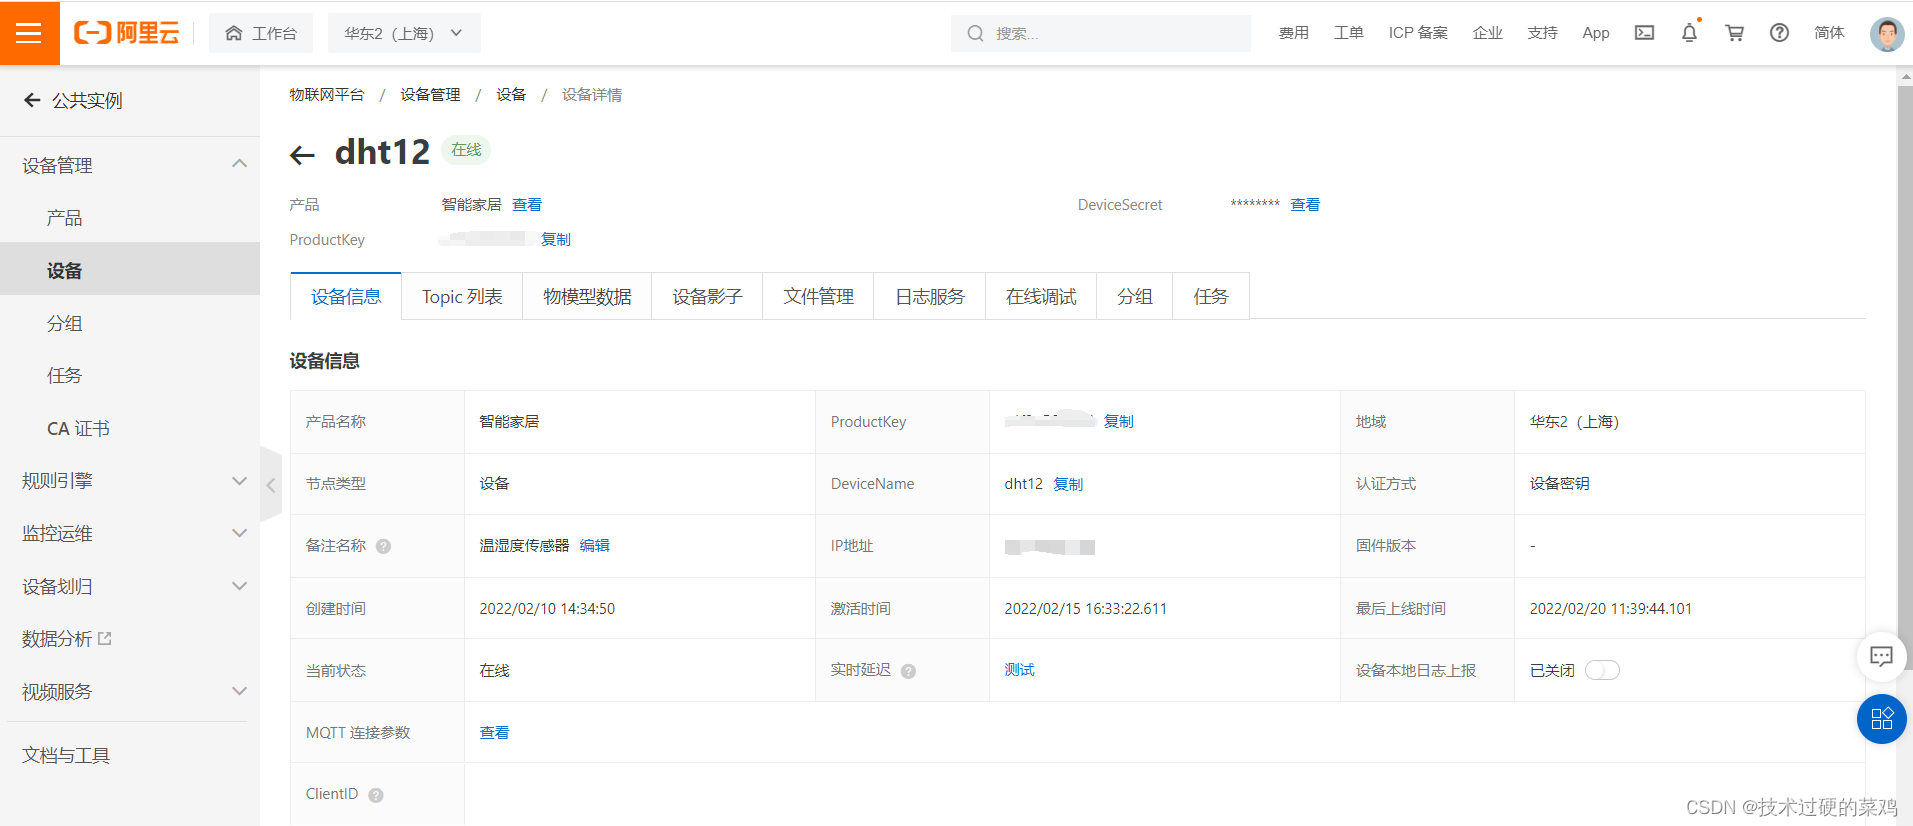The height and width of the screenshot is (826, 1913).
Task: Copy the header ProductKey
Action: click(x=556, y=239)
